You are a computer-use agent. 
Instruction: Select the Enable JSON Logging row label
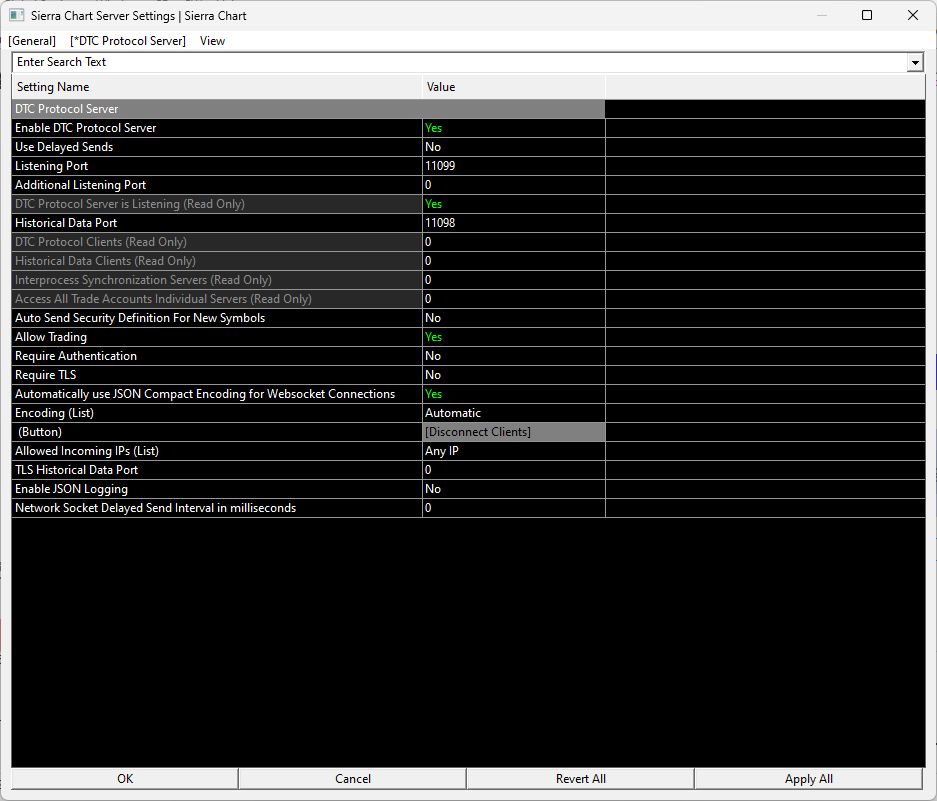tap(217, 489)
